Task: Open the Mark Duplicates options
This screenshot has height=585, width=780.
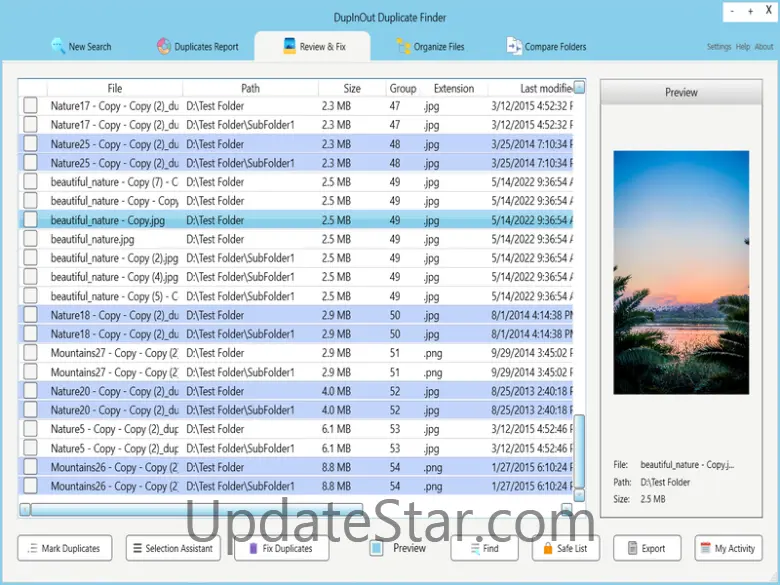Action: pos(64,548)
